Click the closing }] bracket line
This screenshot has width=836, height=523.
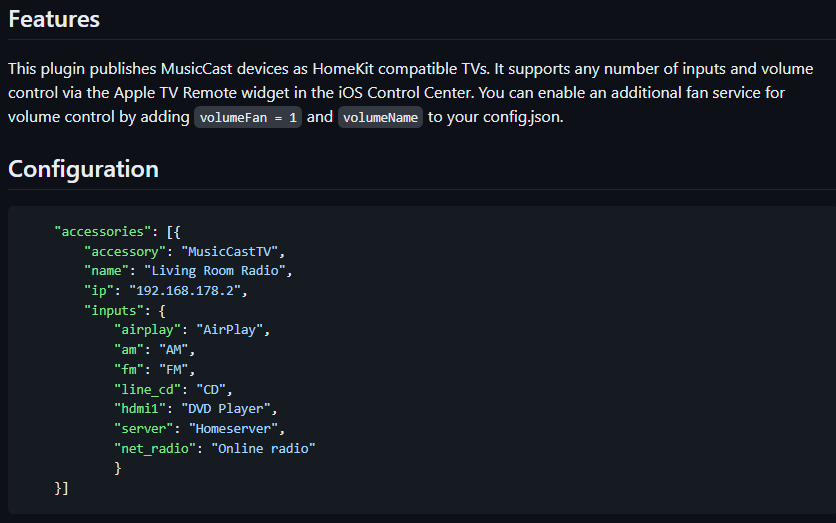point(61,487)
